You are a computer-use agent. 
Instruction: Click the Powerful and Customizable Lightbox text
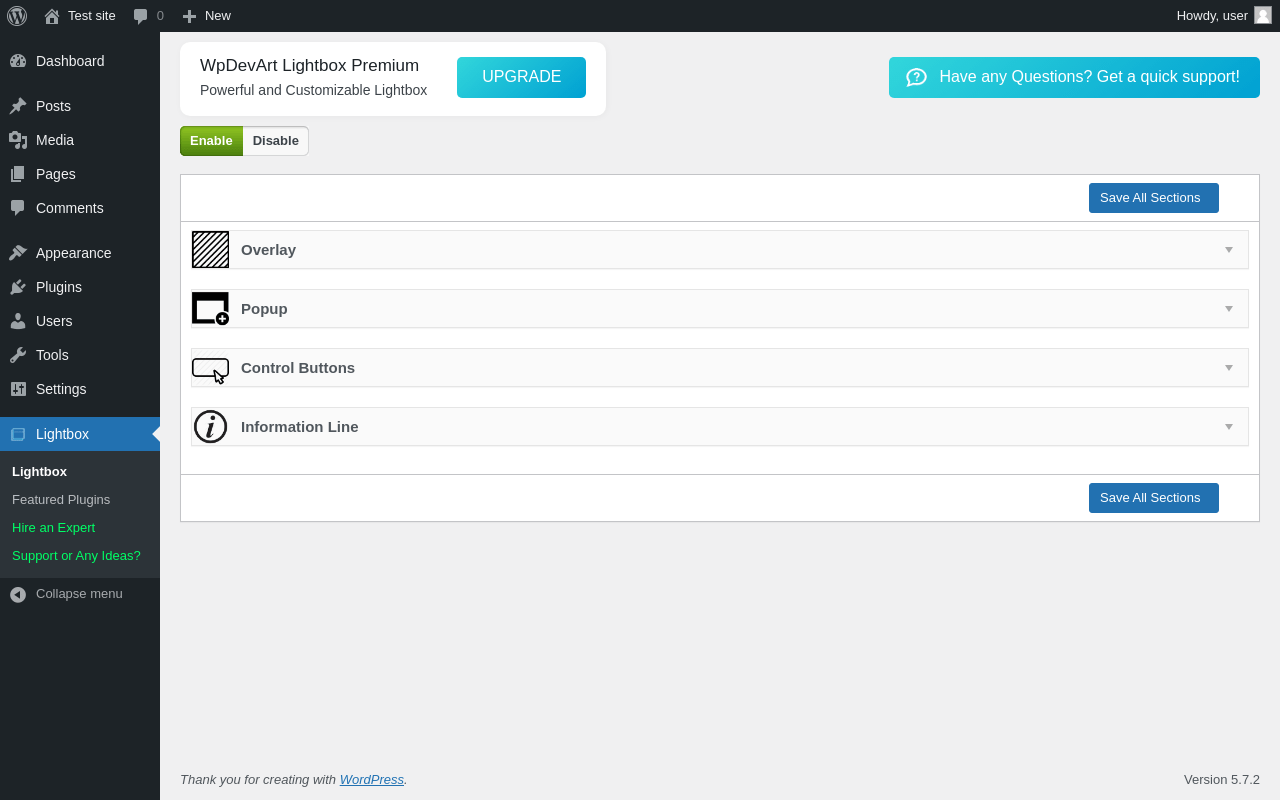pyautogui.click(x=313, y=90)
